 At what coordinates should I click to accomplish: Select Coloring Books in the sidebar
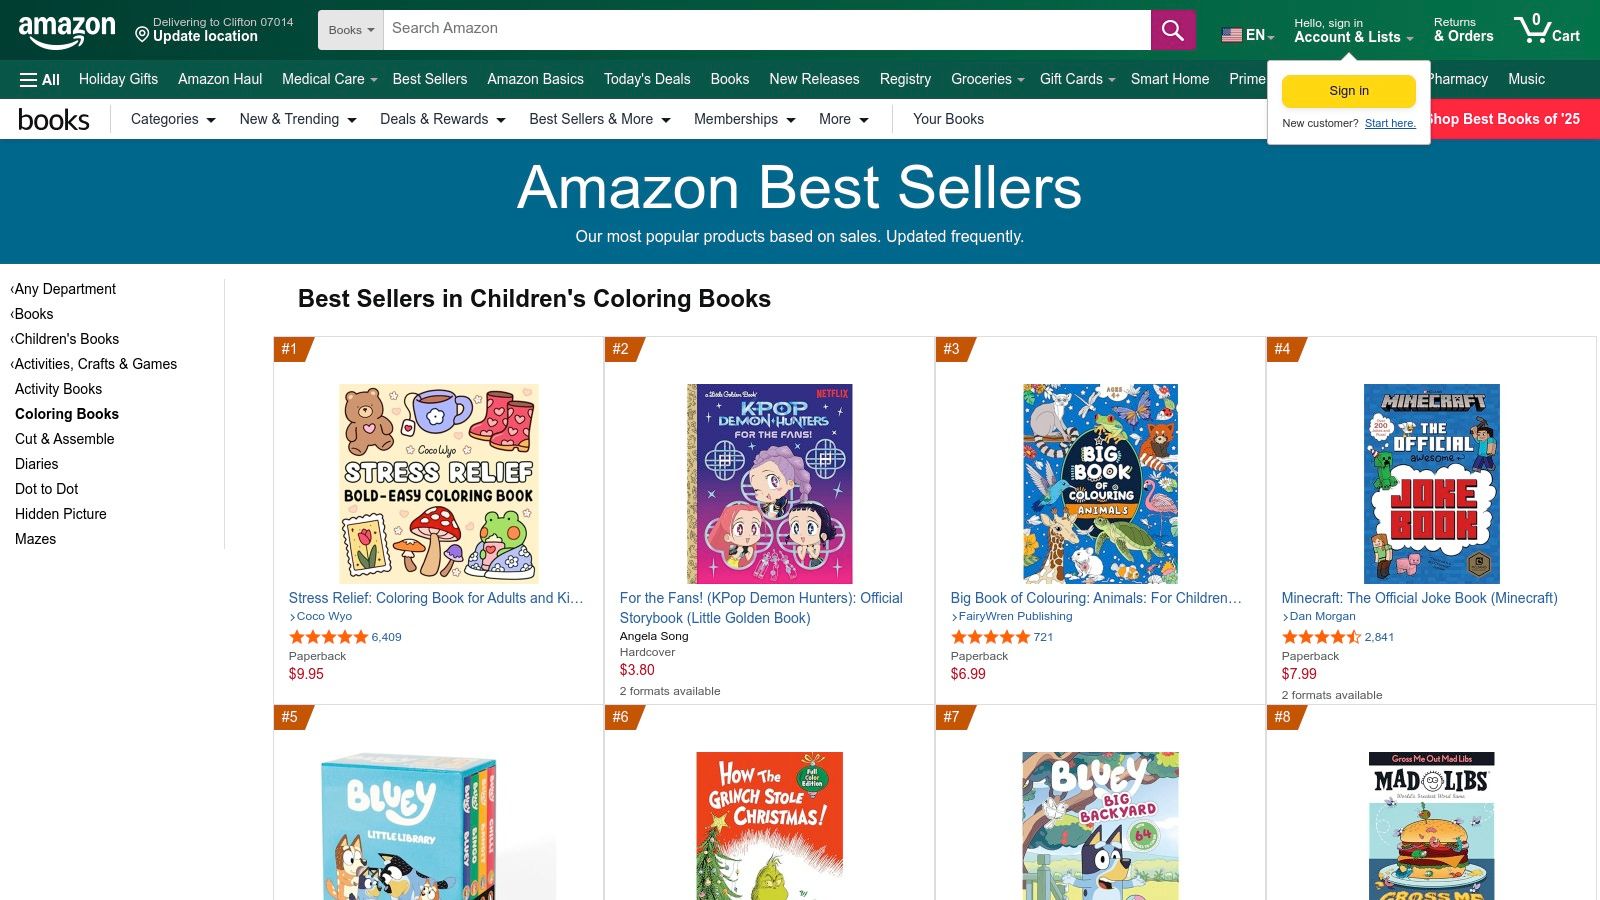coord(66,413)
